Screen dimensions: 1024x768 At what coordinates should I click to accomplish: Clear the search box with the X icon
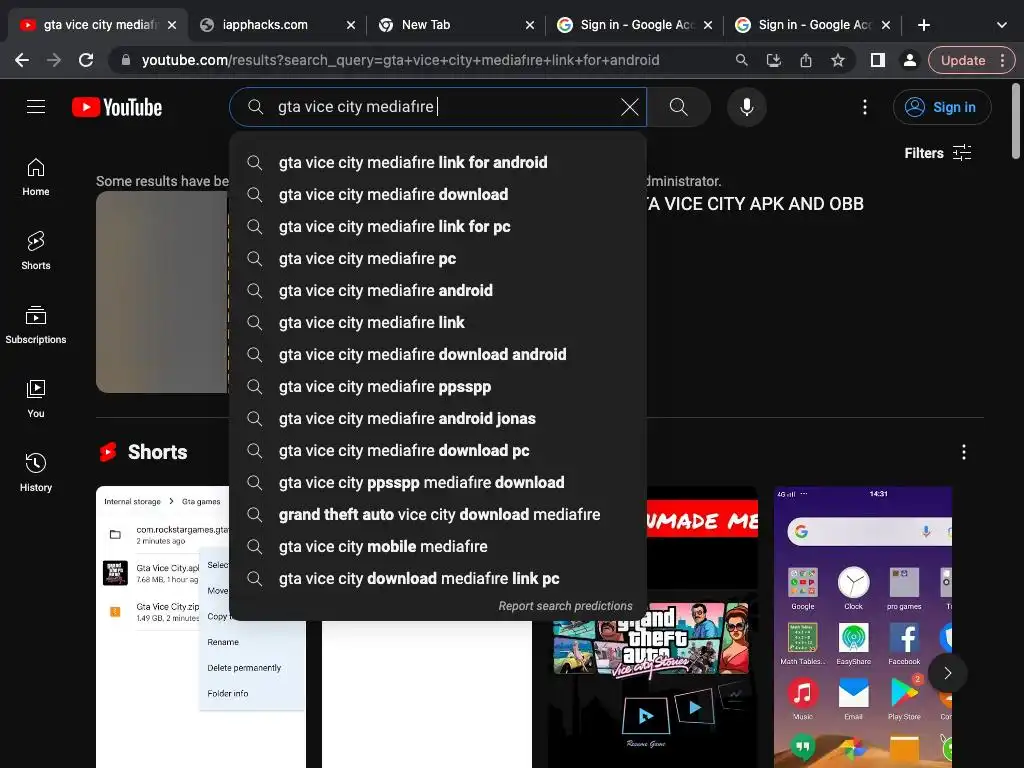click(630, 107)
